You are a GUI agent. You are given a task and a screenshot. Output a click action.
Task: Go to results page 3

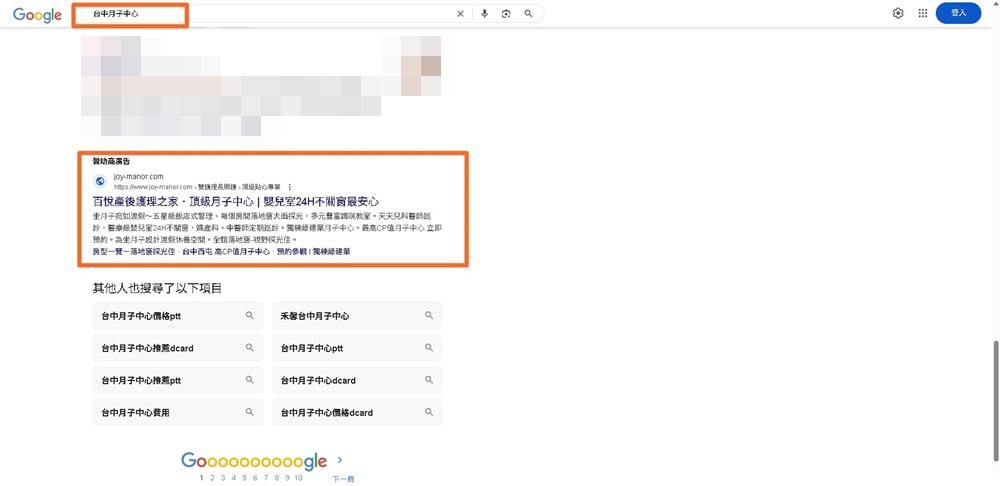click(223, 478)
